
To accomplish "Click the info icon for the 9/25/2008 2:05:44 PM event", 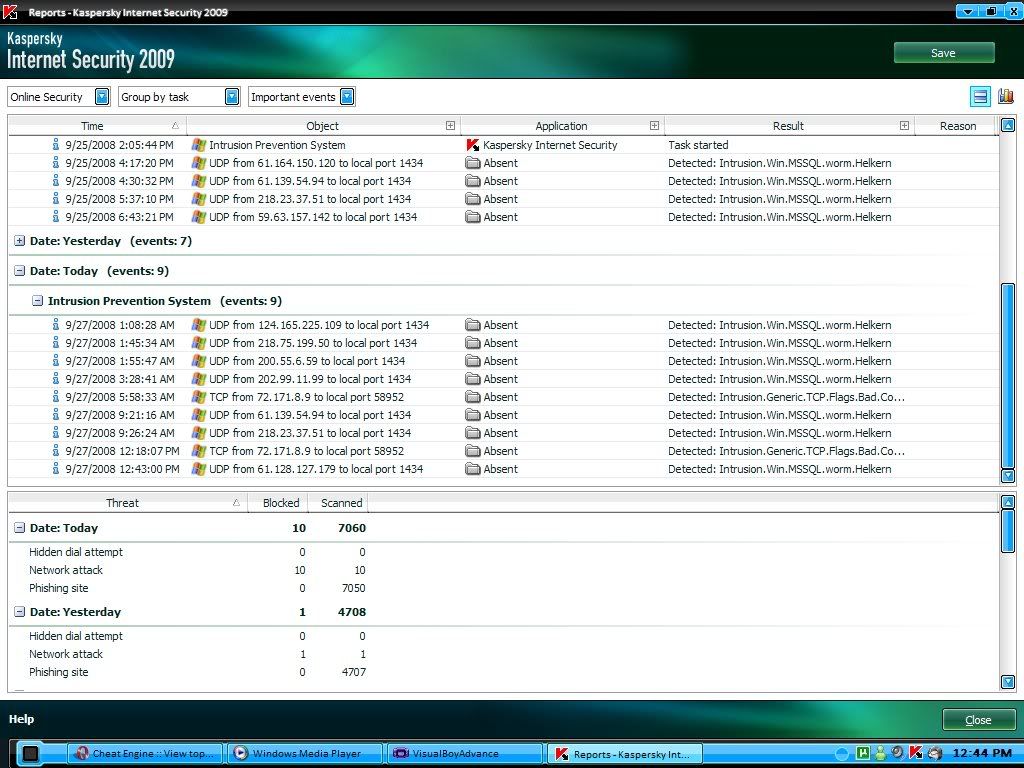I will click(x=56, y=144).
